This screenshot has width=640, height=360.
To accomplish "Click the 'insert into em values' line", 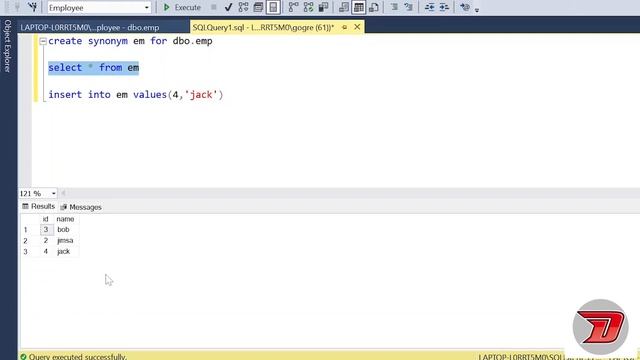I will (x=136, y=95).
